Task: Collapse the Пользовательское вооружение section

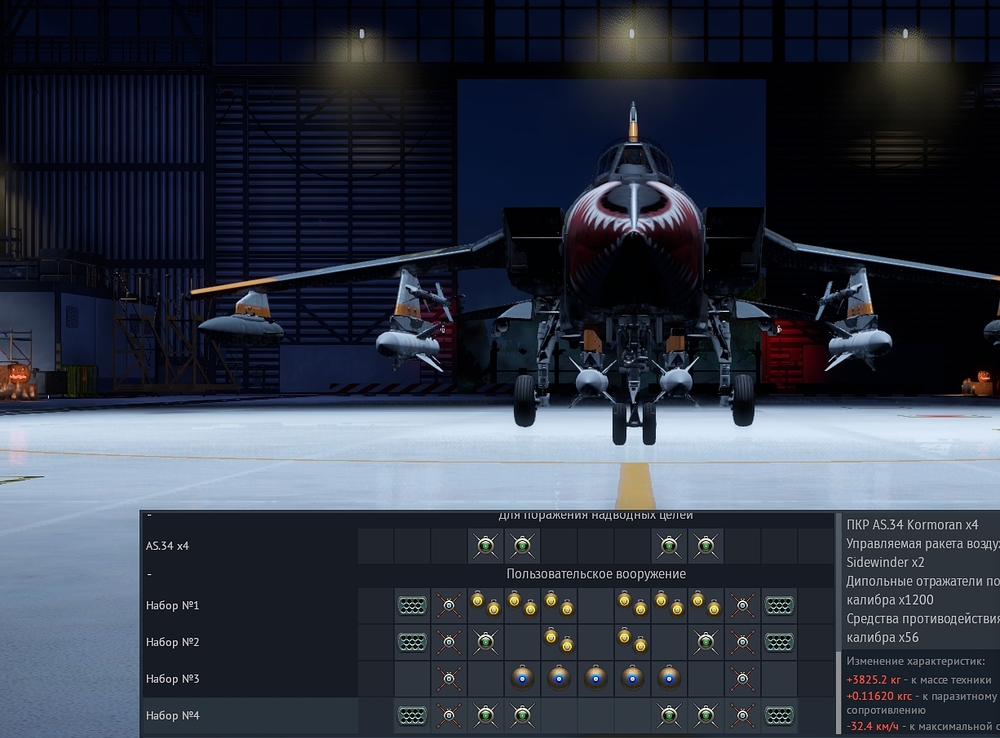Action: coord(149,574)
